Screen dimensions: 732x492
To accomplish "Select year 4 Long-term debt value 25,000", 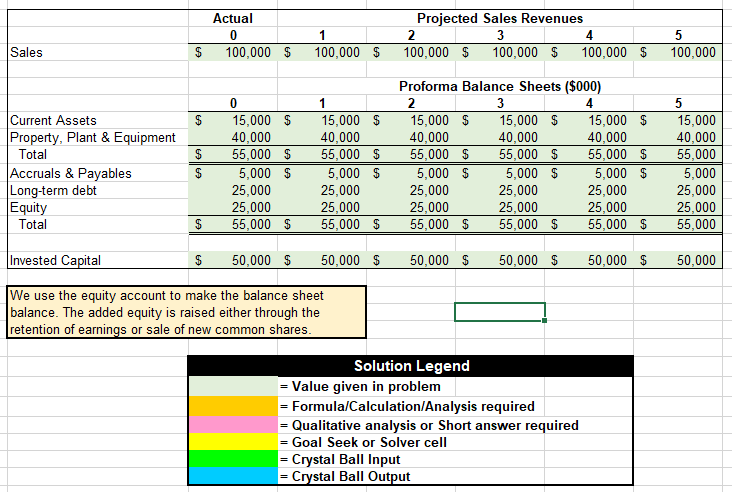I will (x=607, y=190).
